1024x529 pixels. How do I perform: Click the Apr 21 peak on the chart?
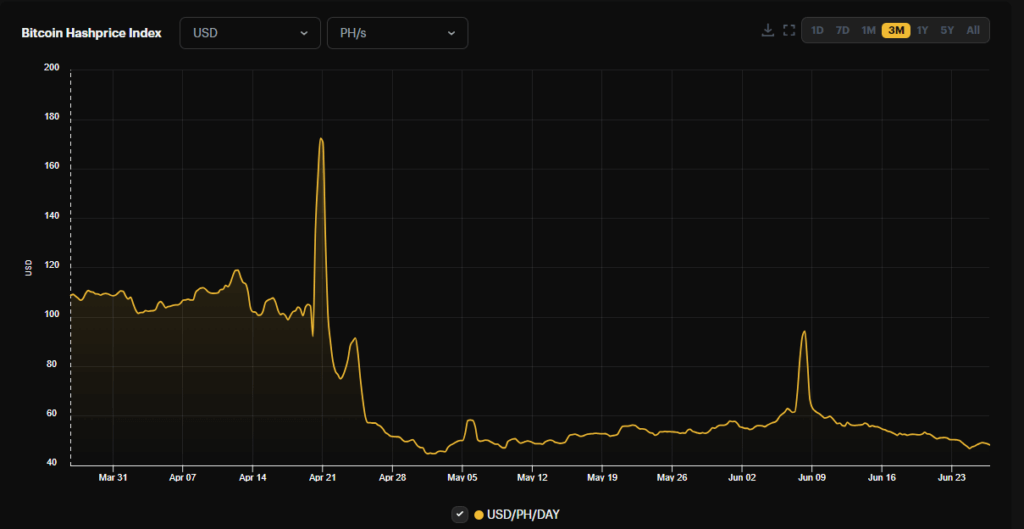click(x=321, y=138)
